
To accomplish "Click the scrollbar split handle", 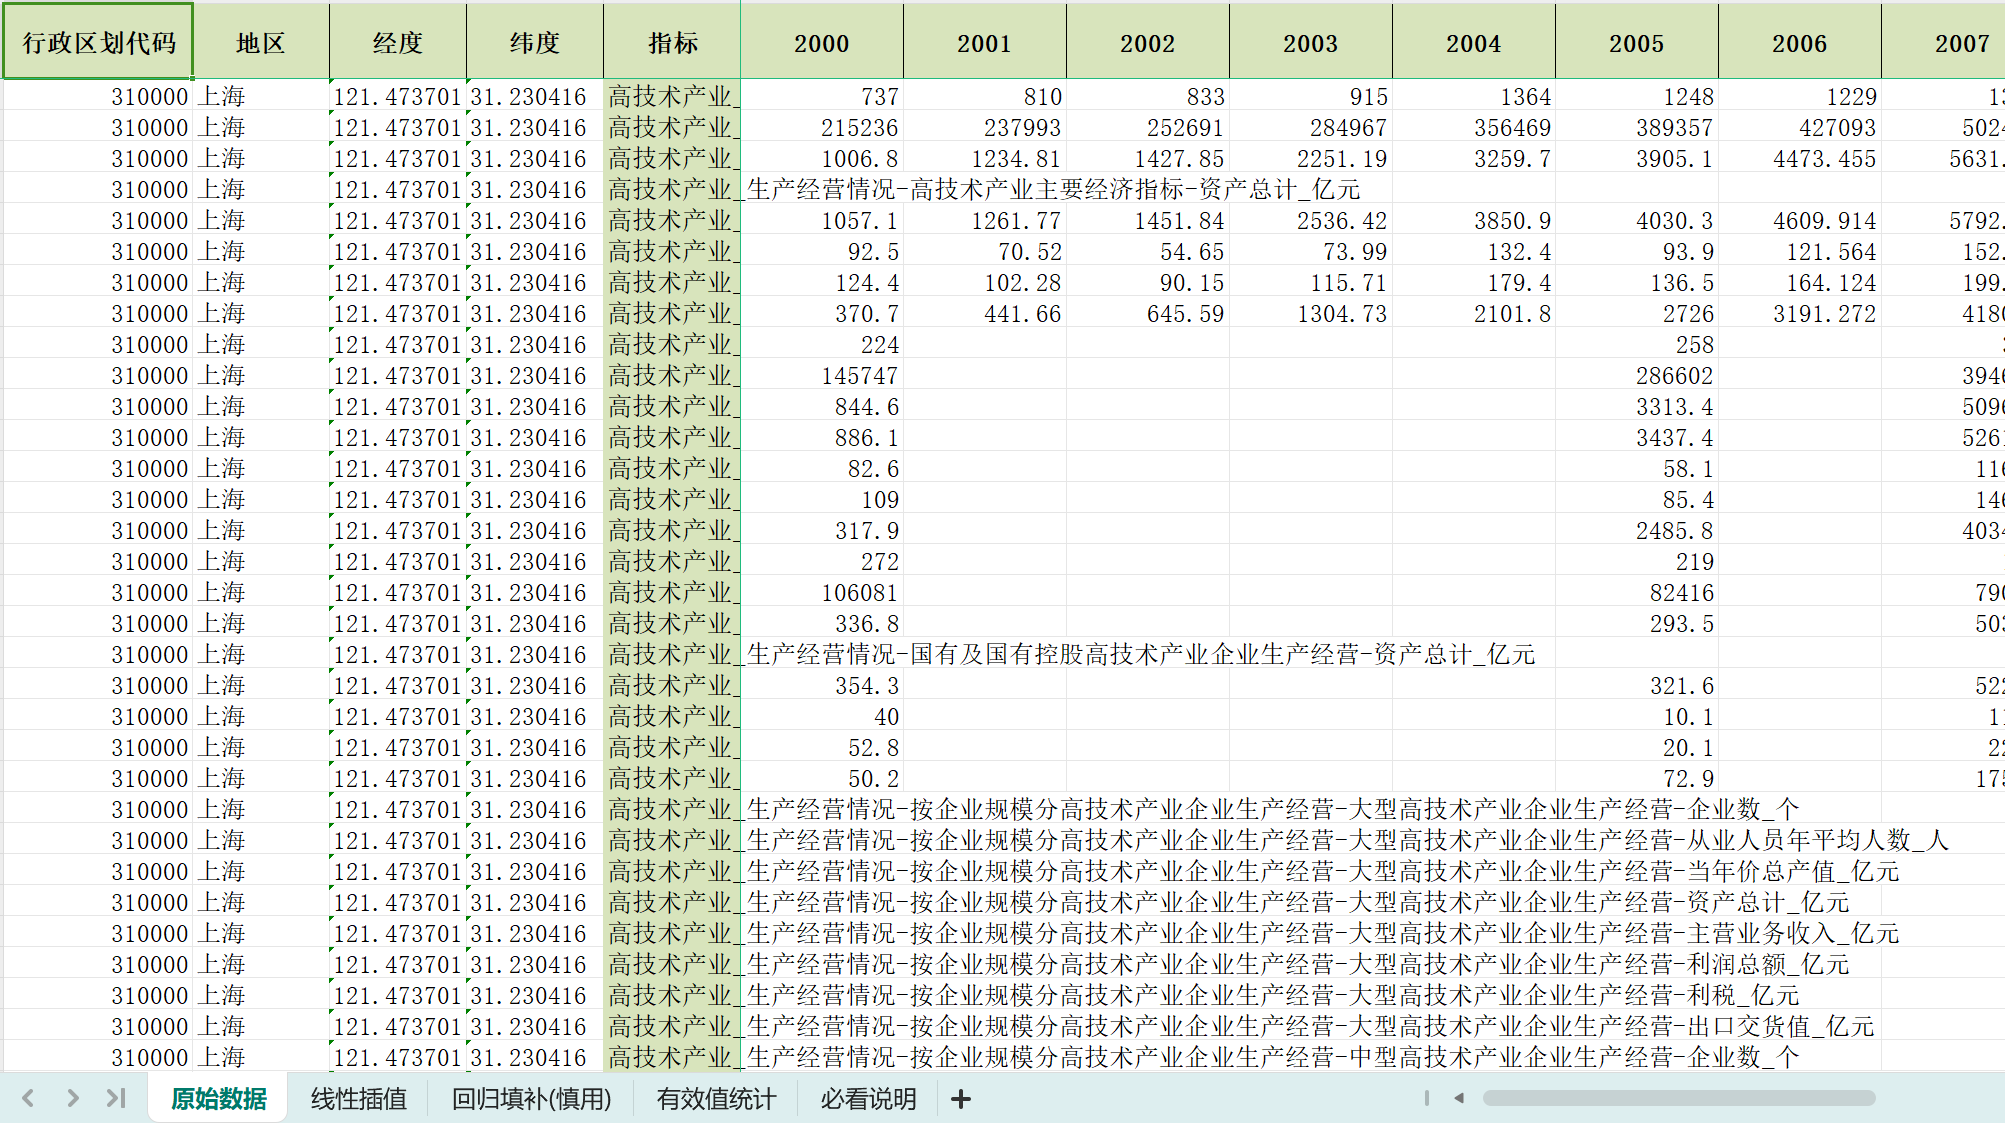I will (x=1426, y=1098).
